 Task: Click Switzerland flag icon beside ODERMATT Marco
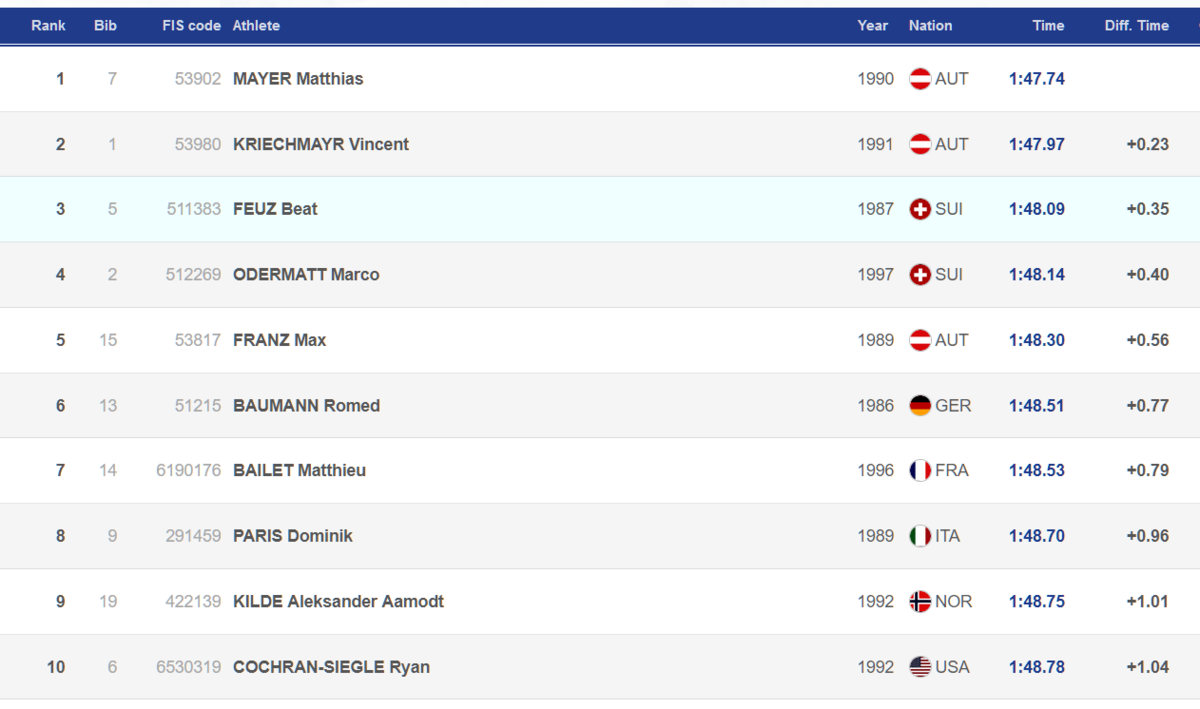click(920, 275)
